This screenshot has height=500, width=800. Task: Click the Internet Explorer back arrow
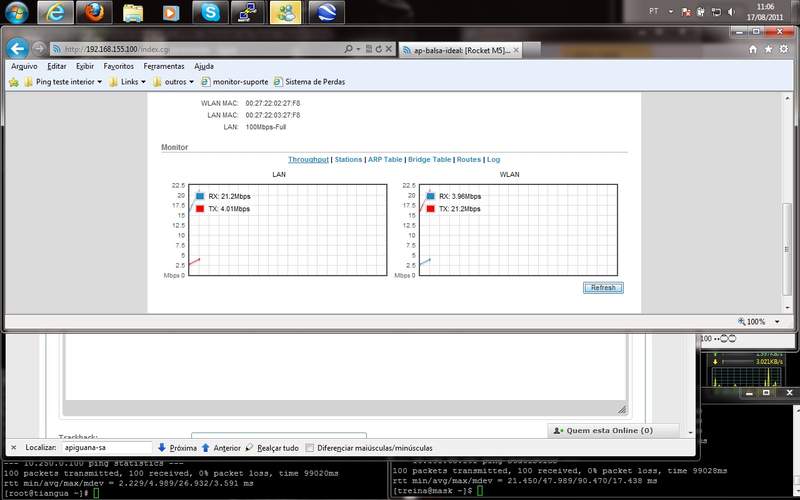17,49
